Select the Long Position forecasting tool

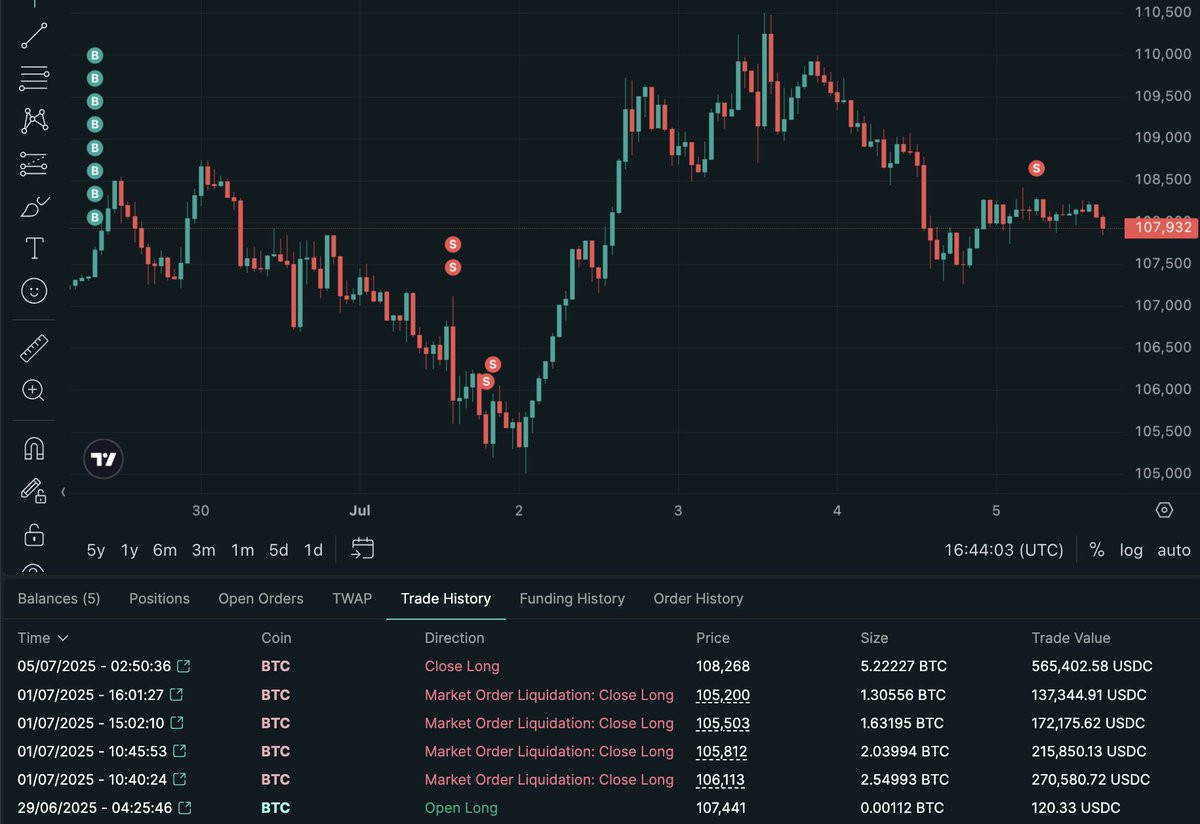[34, 163]
